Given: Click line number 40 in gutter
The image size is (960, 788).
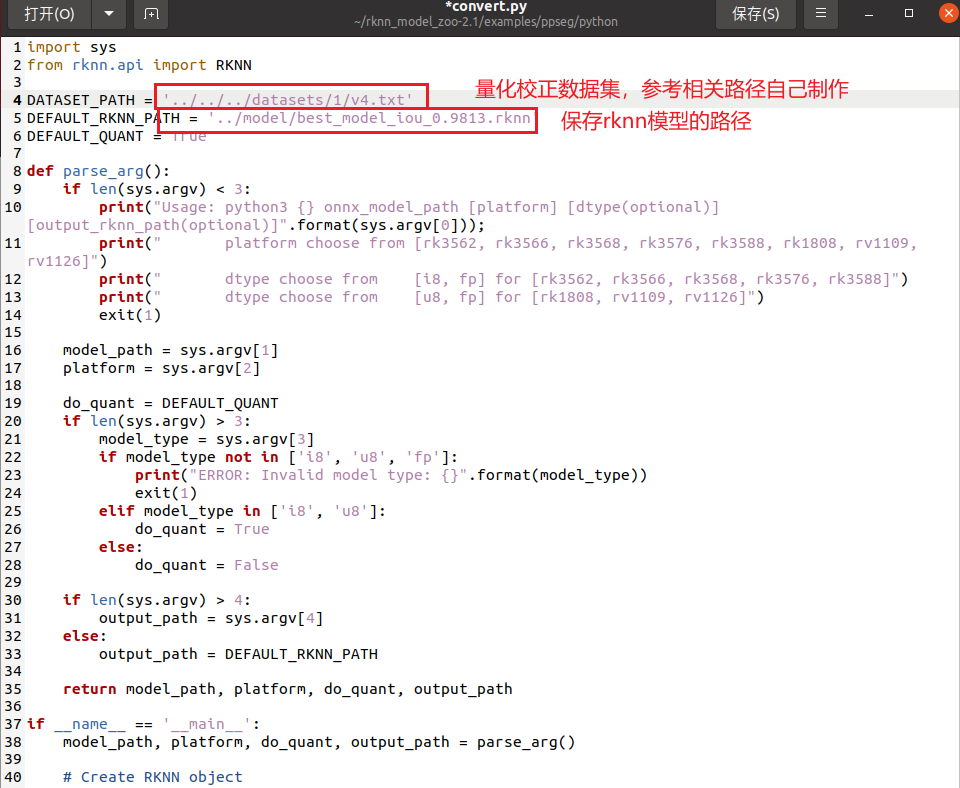Looking at the screenshot, I should [13, 778].
